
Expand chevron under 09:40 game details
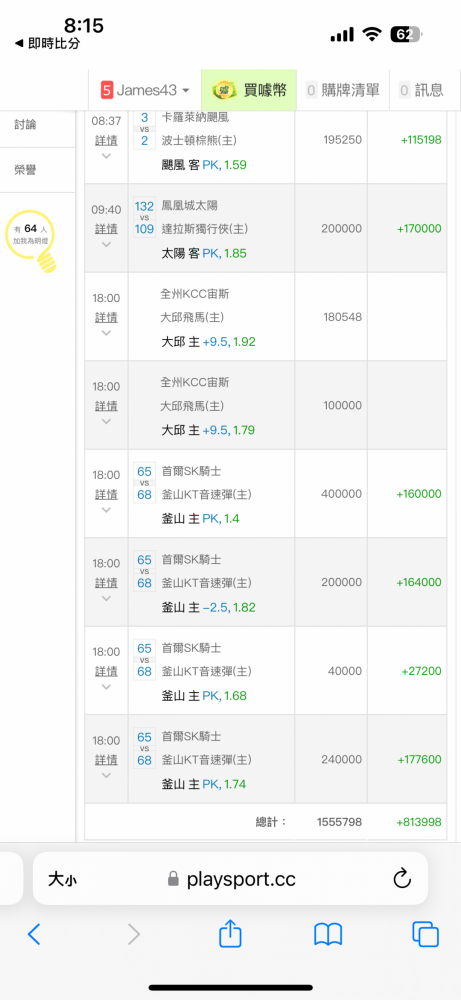[x=106, y=244]
